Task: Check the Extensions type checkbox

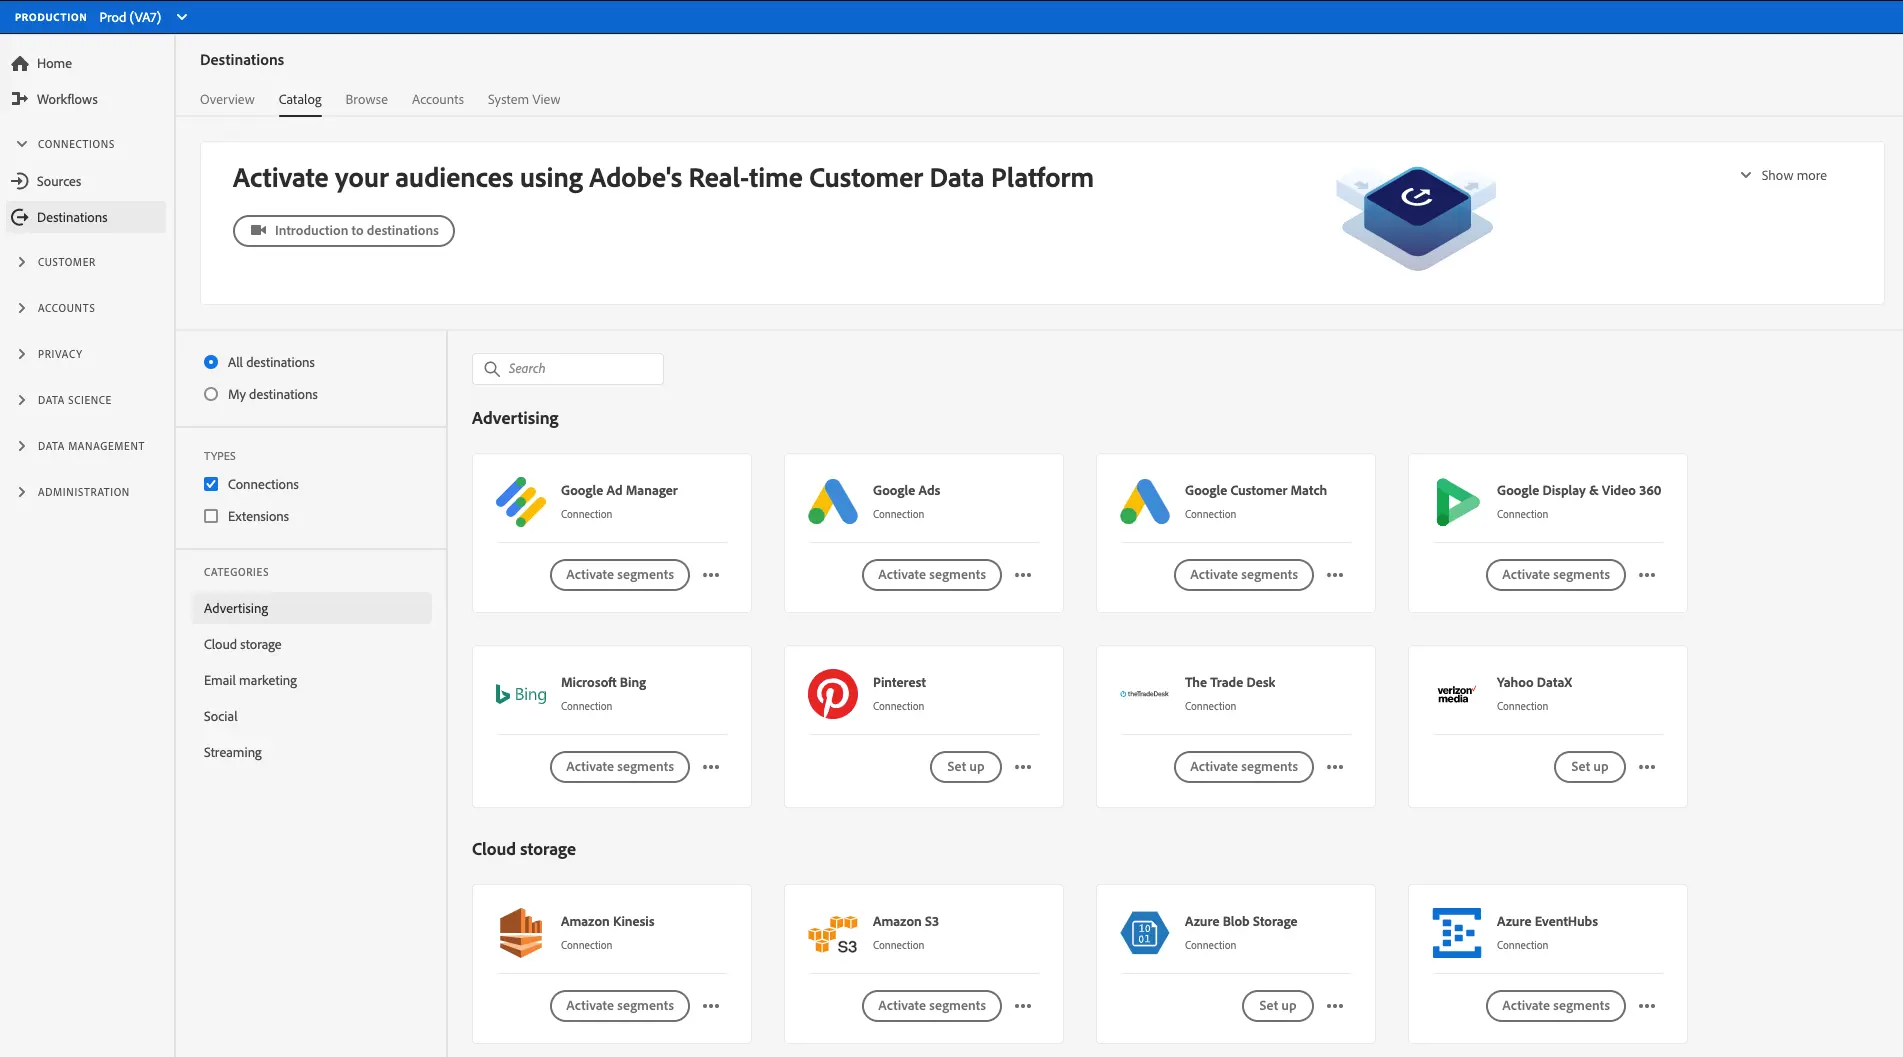Action: tap(211, 516)
